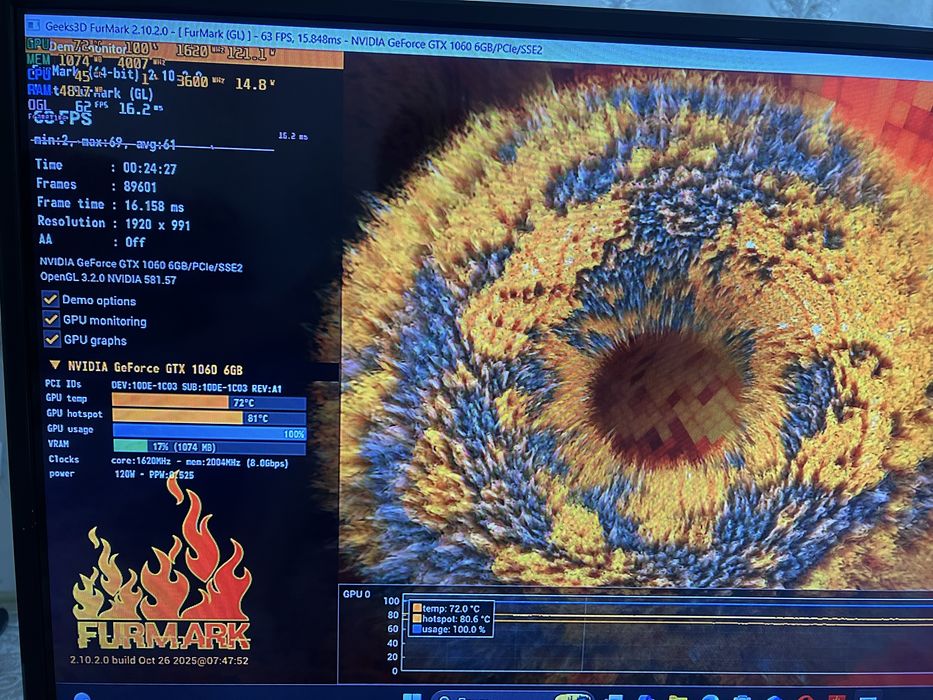
Task: Click the 16.2 ms frametime graph label
Action: pos(293,136)
